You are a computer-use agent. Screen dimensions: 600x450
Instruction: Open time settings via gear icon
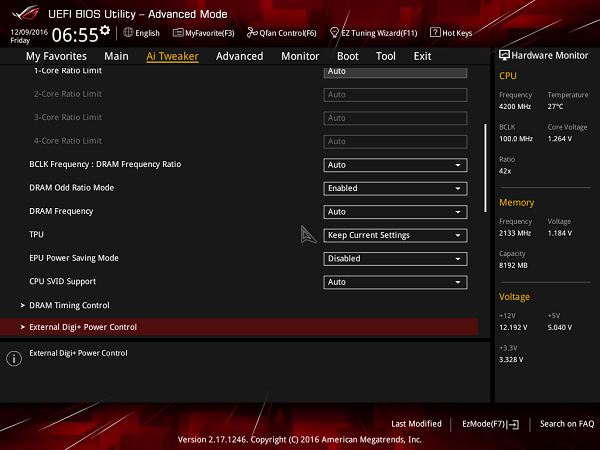(105, 31)
